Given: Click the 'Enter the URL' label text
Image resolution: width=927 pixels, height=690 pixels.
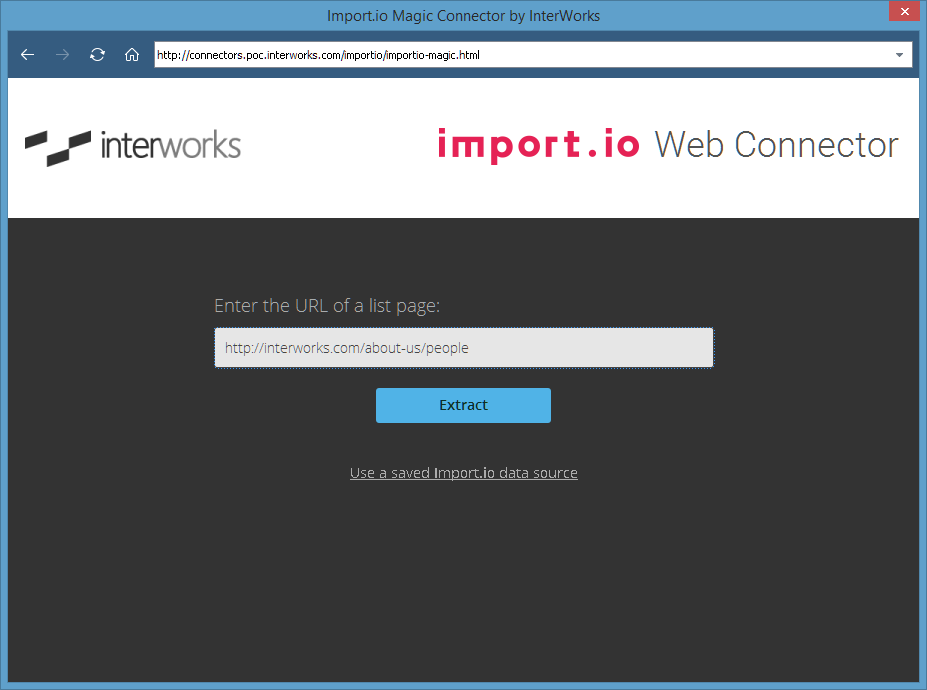Looking at the screenshot, I should (x=327, y=305).
